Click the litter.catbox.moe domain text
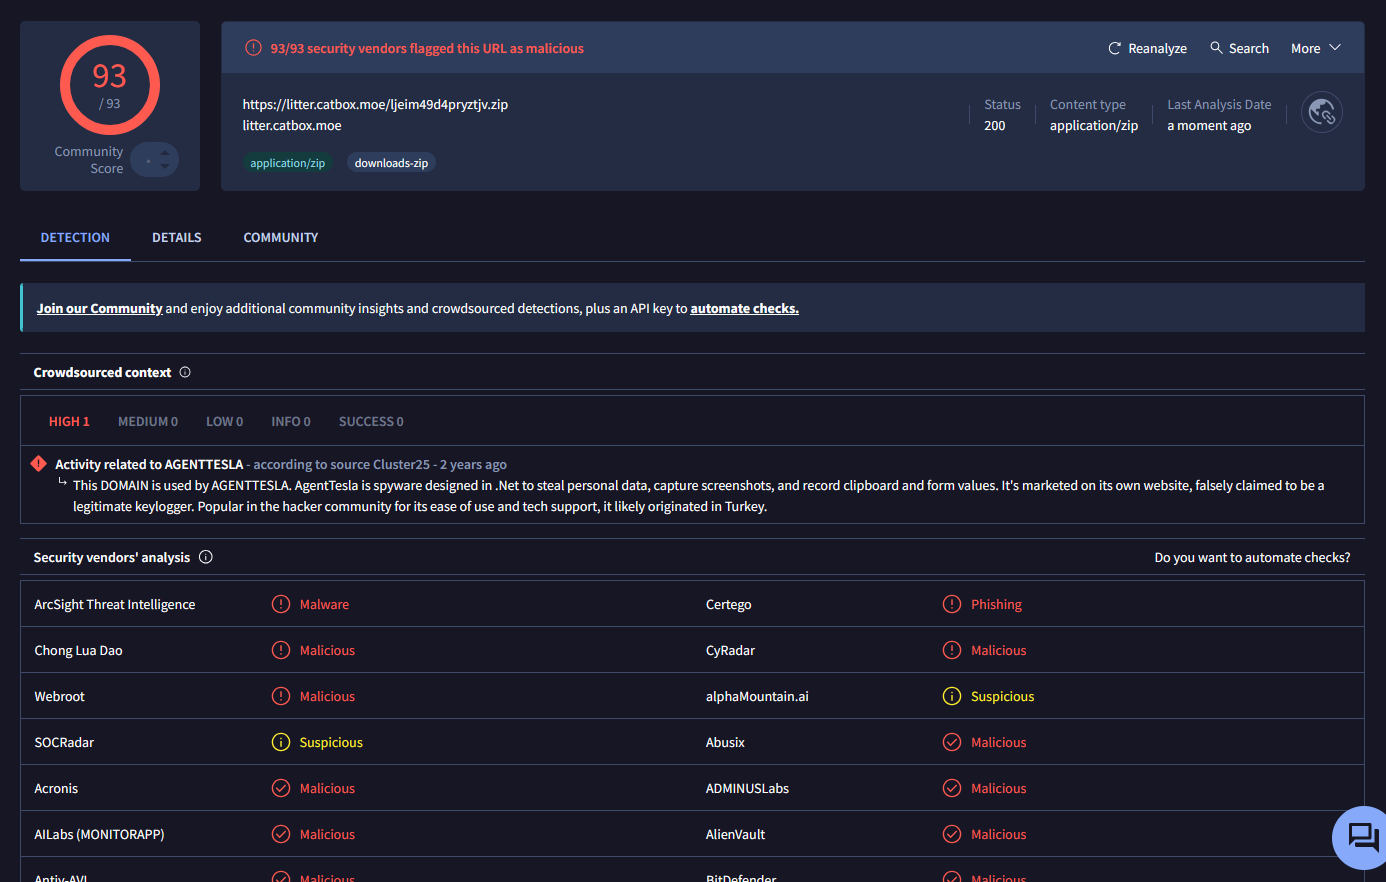 (x=292, y=125)
